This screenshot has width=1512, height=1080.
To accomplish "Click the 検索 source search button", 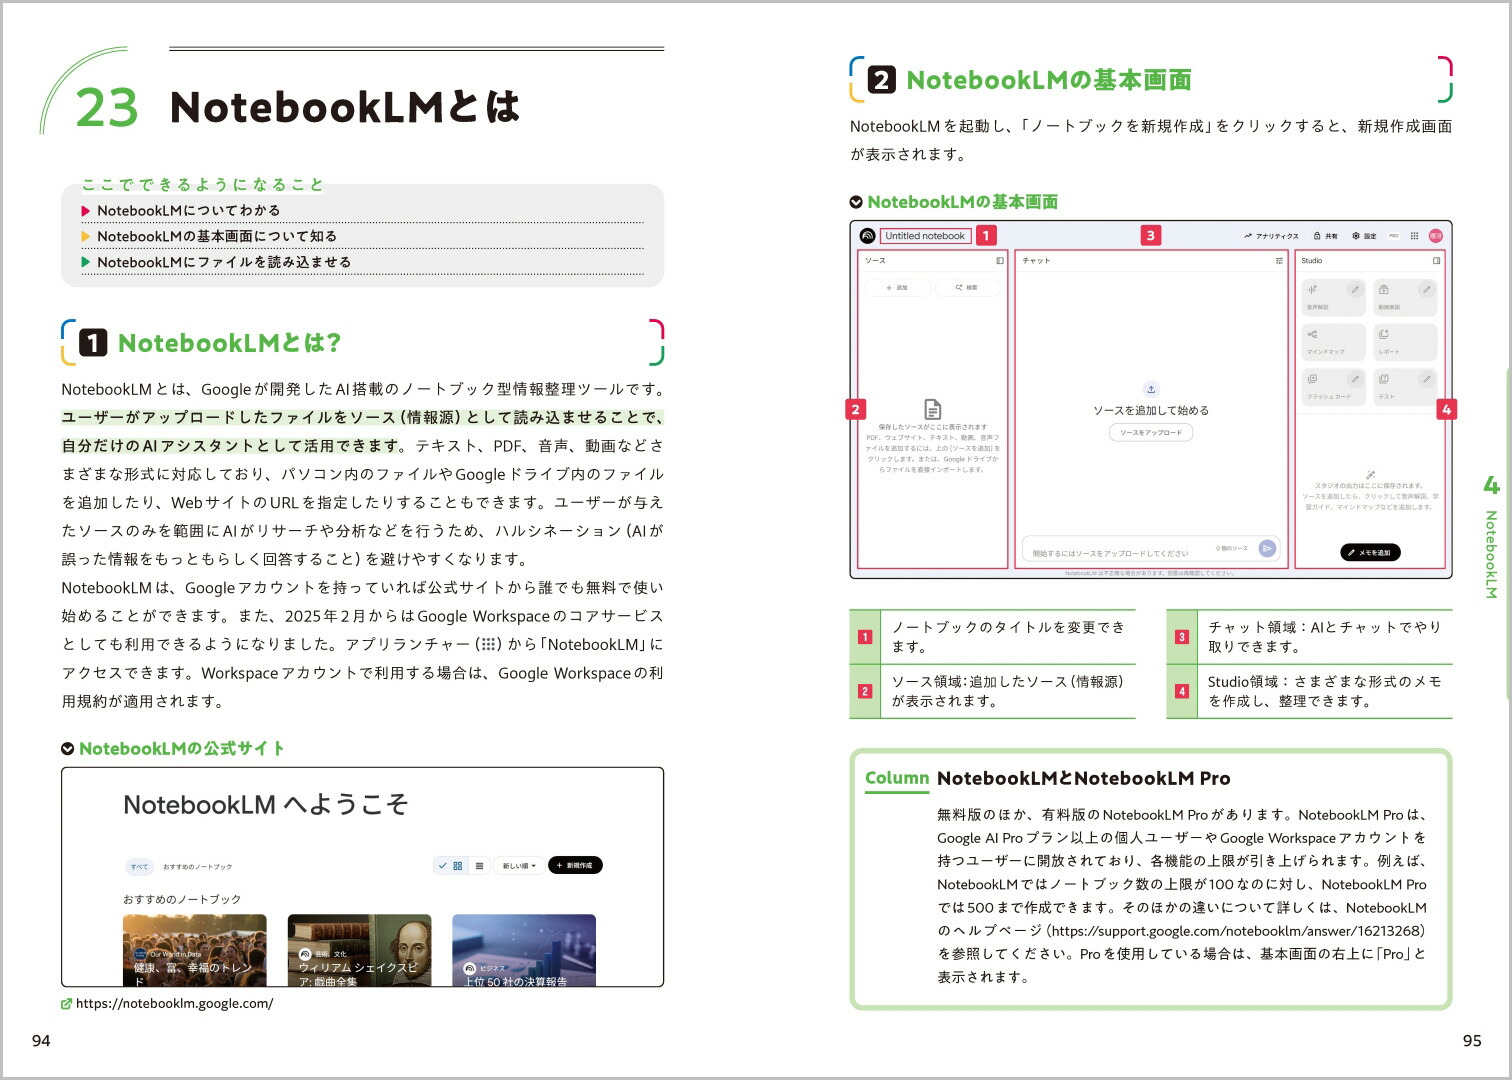I will [966, 287].
